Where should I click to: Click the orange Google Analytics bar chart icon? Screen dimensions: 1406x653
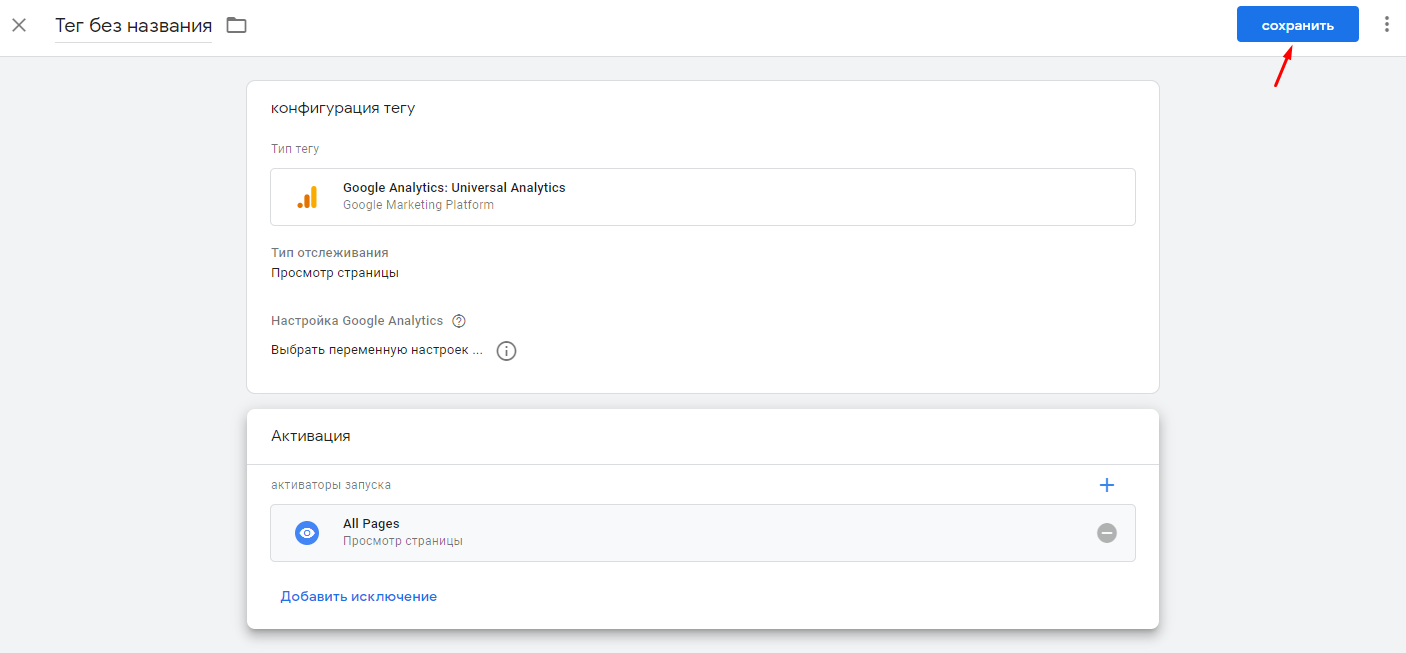coord(307,197)
